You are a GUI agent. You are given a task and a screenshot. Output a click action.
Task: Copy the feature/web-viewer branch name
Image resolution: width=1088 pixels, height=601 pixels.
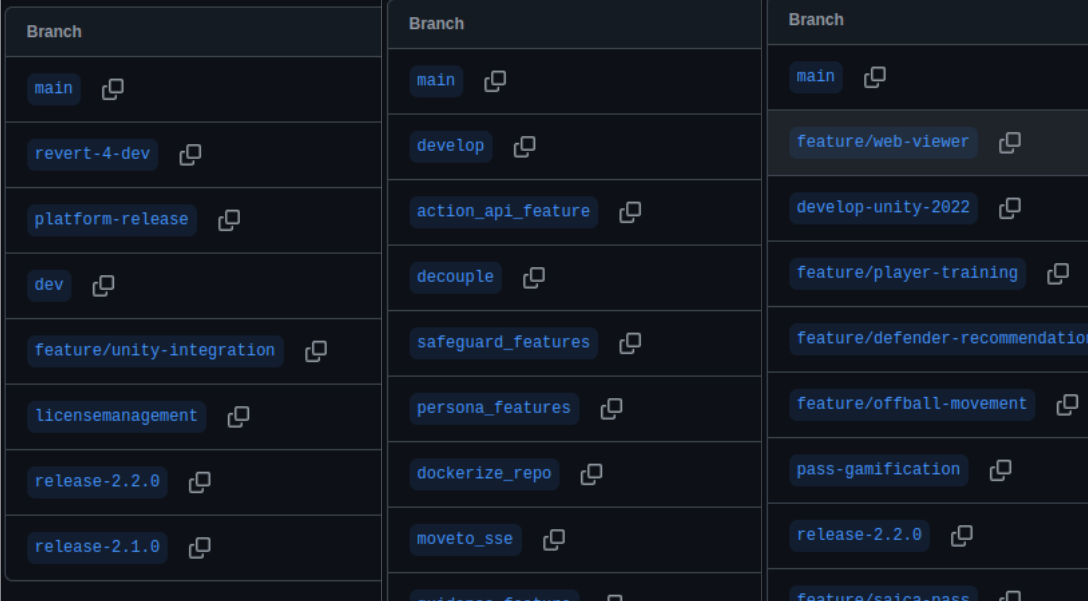pyautogui.click(x=1010, y=142)
